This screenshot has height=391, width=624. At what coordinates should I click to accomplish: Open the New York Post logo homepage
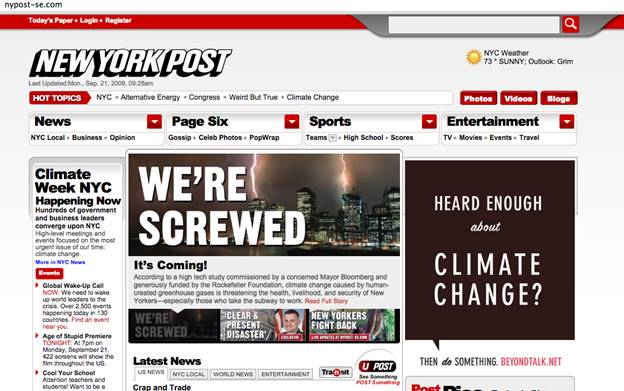pos(130,63)
